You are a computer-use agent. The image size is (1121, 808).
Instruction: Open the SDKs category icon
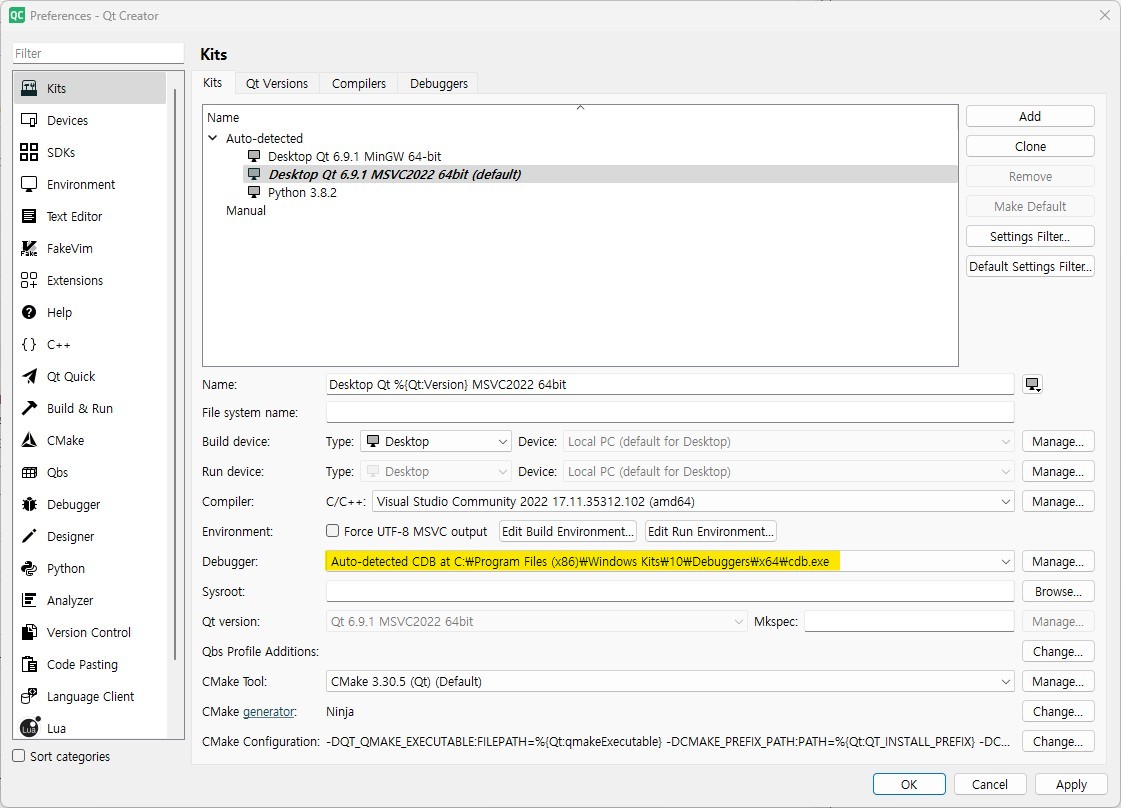(x=29, y=152)
